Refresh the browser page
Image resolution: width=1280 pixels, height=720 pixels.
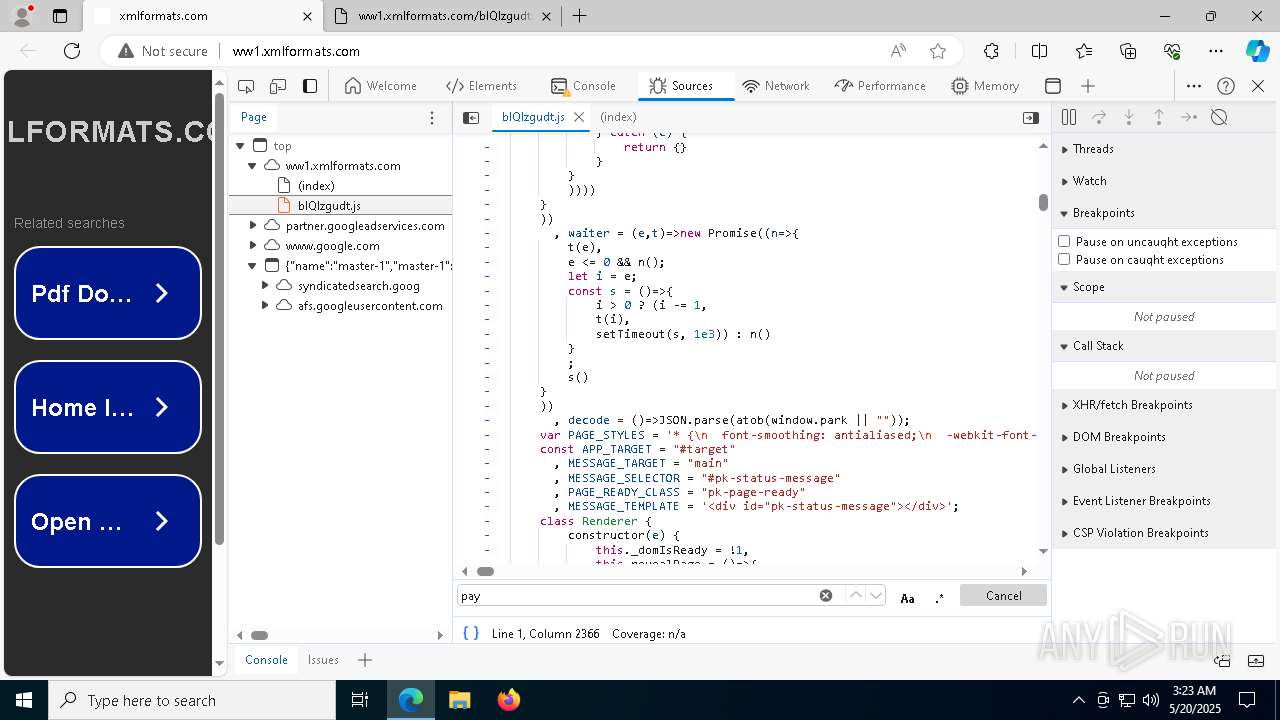[x=72, y=51]
